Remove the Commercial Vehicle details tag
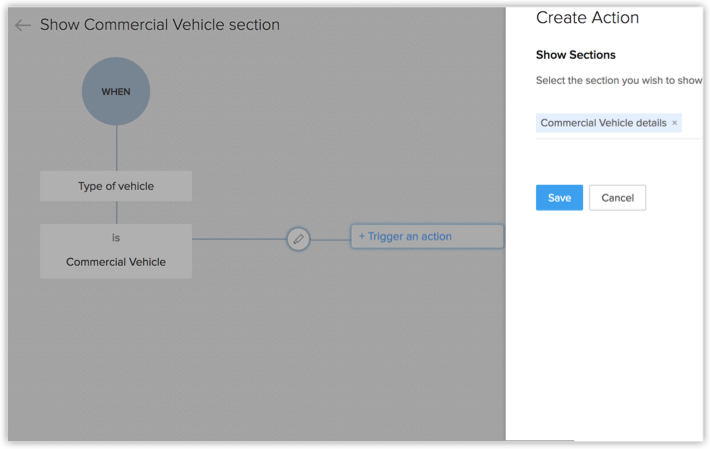The width and height of the screenshot is (710, 449). (675, 123)
